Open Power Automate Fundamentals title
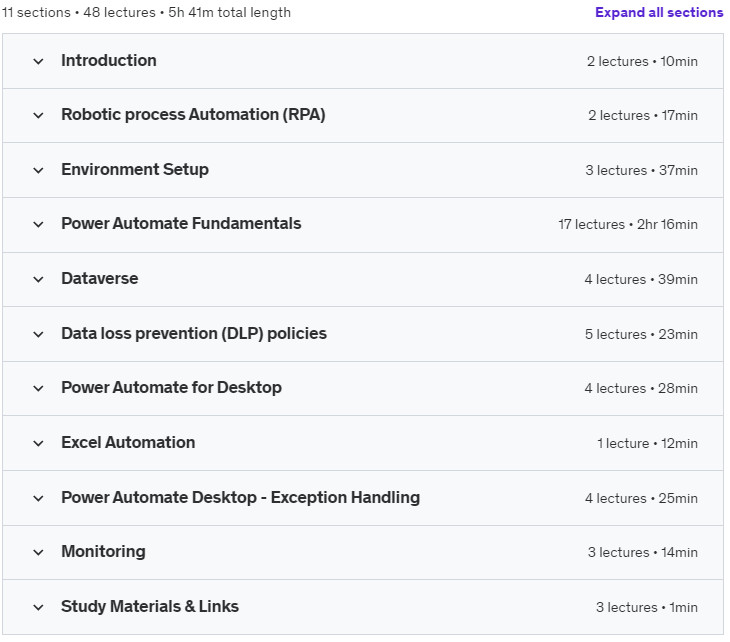 181,223
